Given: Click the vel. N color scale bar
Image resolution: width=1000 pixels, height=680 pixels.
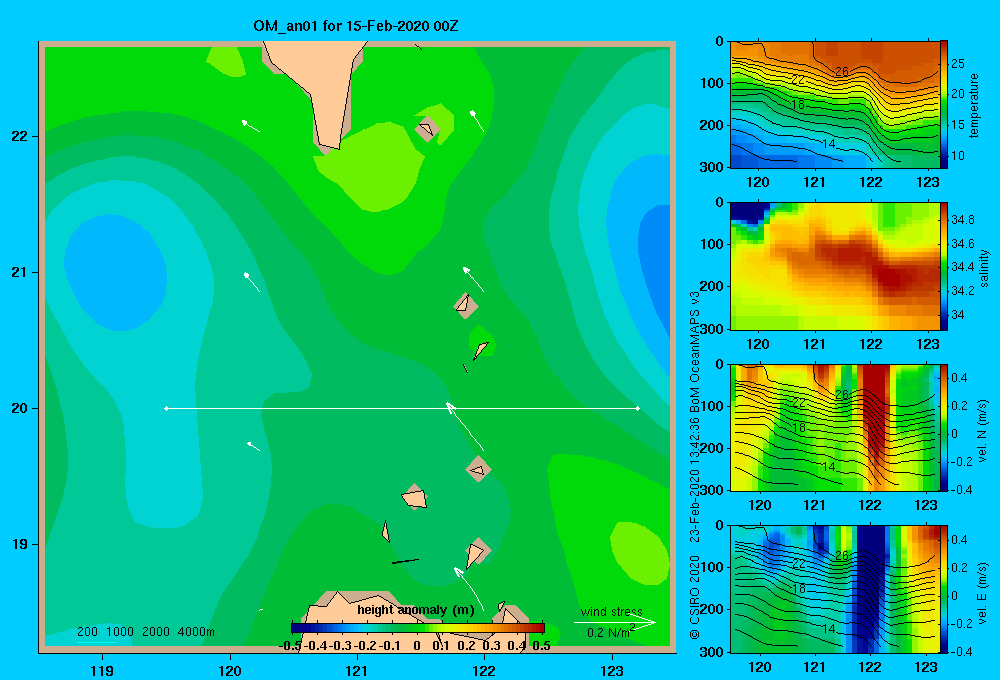Looking at the screenshot, I should coord(944,427).
